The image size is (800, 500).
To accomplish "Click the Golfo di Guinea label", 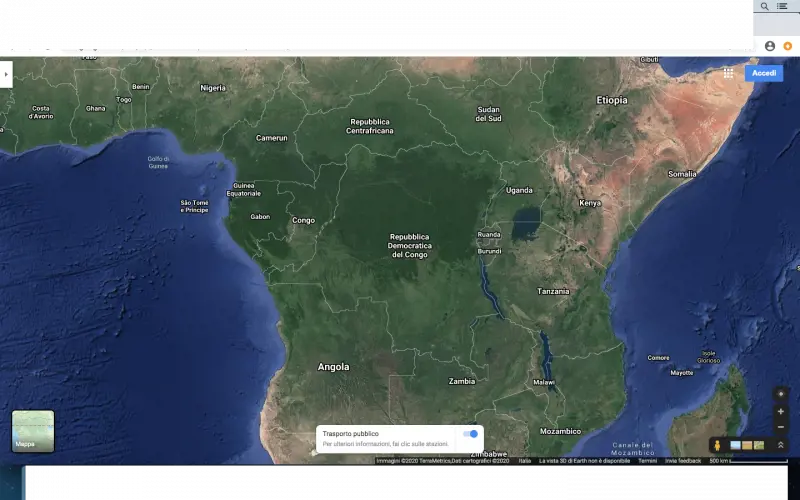I will click(x=158, y=162).
